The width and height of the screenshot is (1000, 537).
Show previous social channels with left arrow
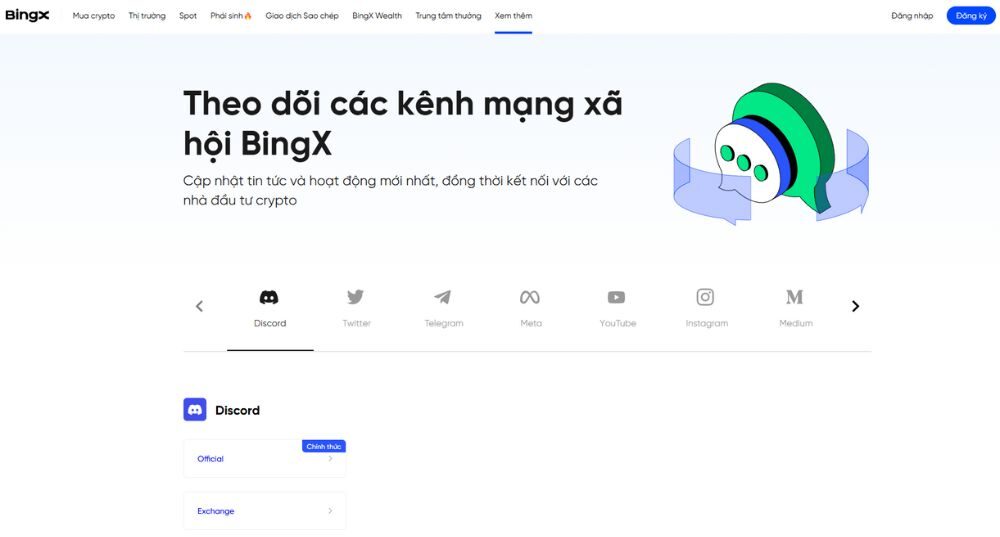coord(200,306)
